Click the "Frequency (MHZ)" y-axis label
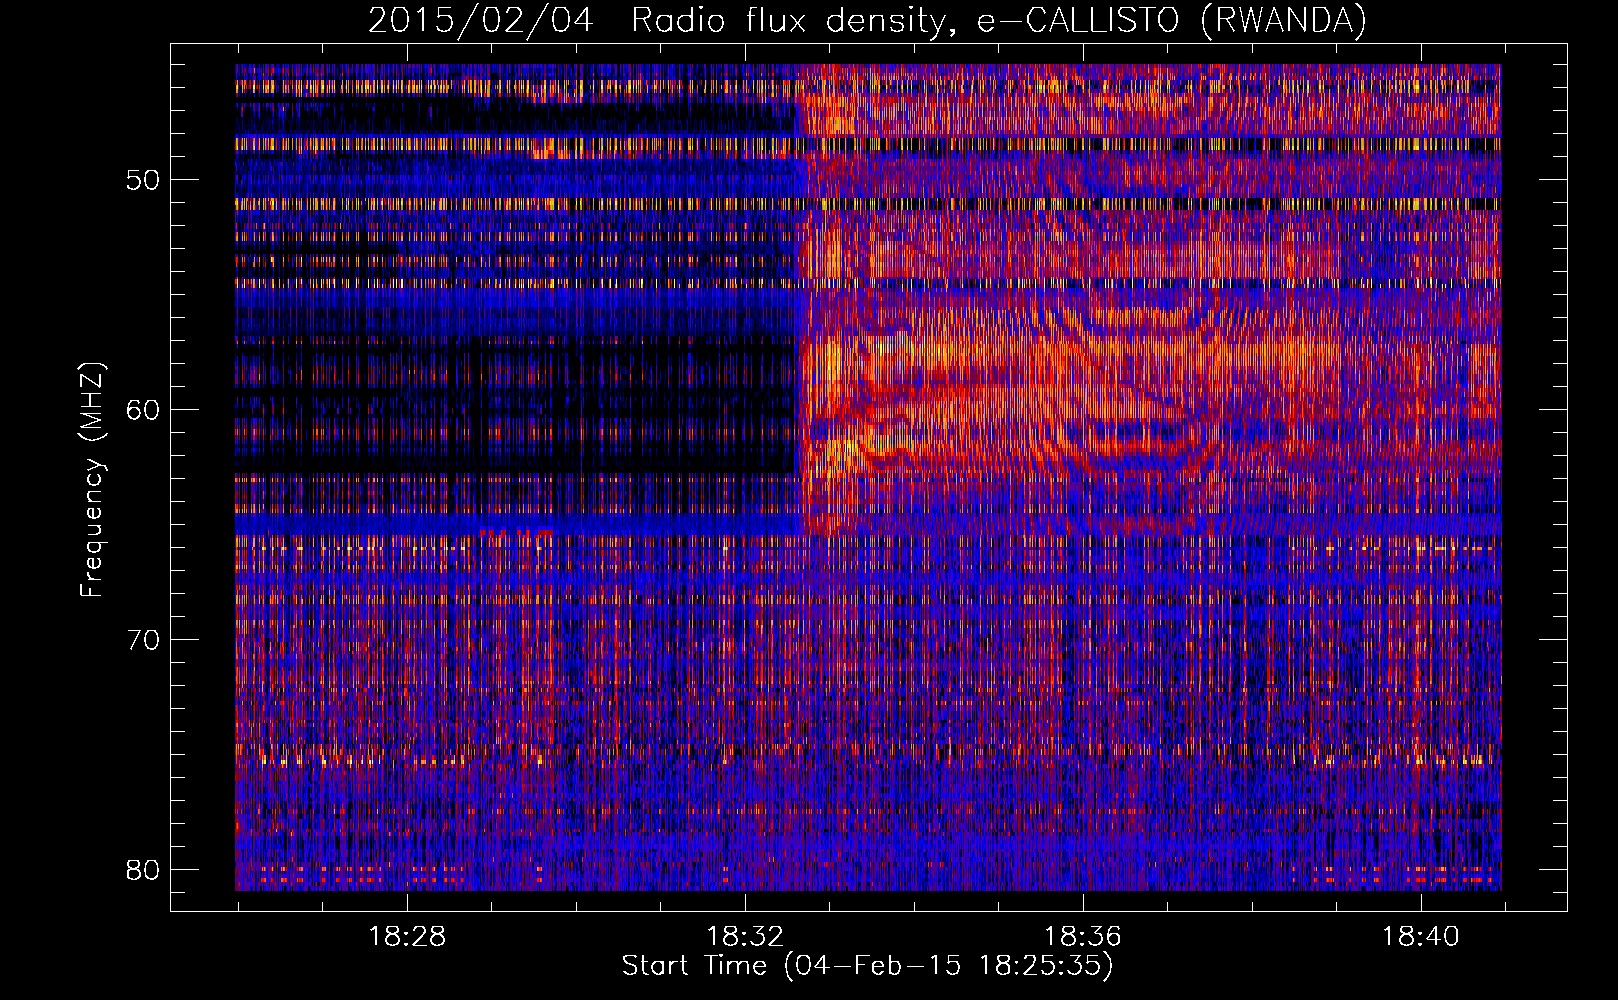 pyautogui.click(x=92, y=480)
